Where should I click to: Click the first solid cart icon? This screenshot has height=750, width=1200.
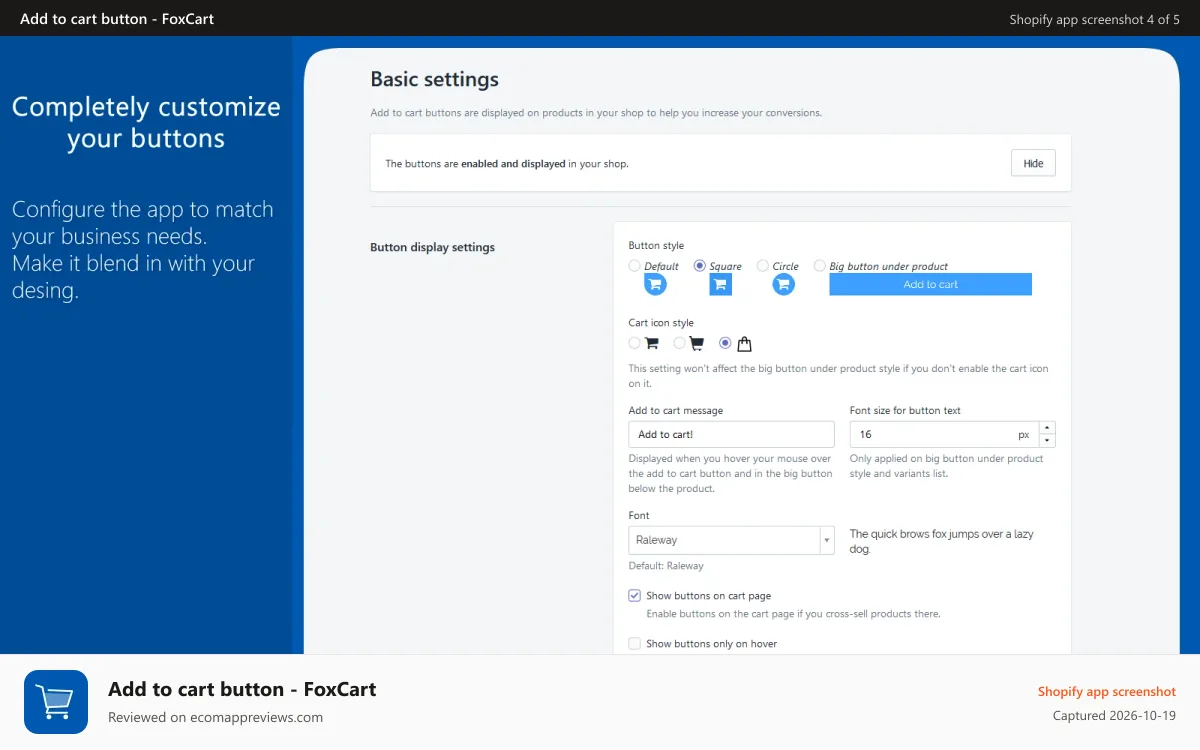(652, 343)
